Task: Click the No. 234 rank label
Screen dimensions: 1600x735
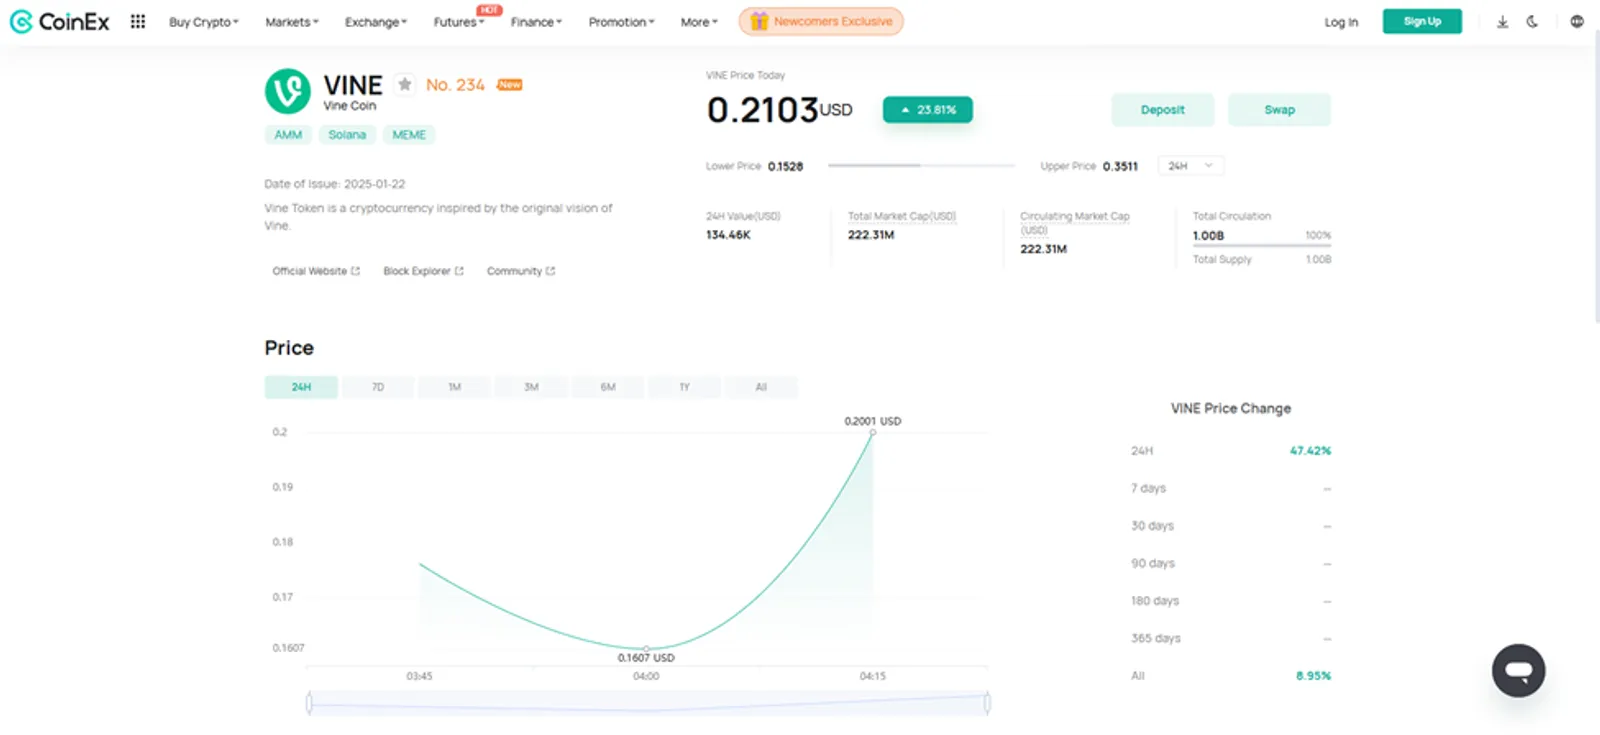Action: click(x=455, y=85)
